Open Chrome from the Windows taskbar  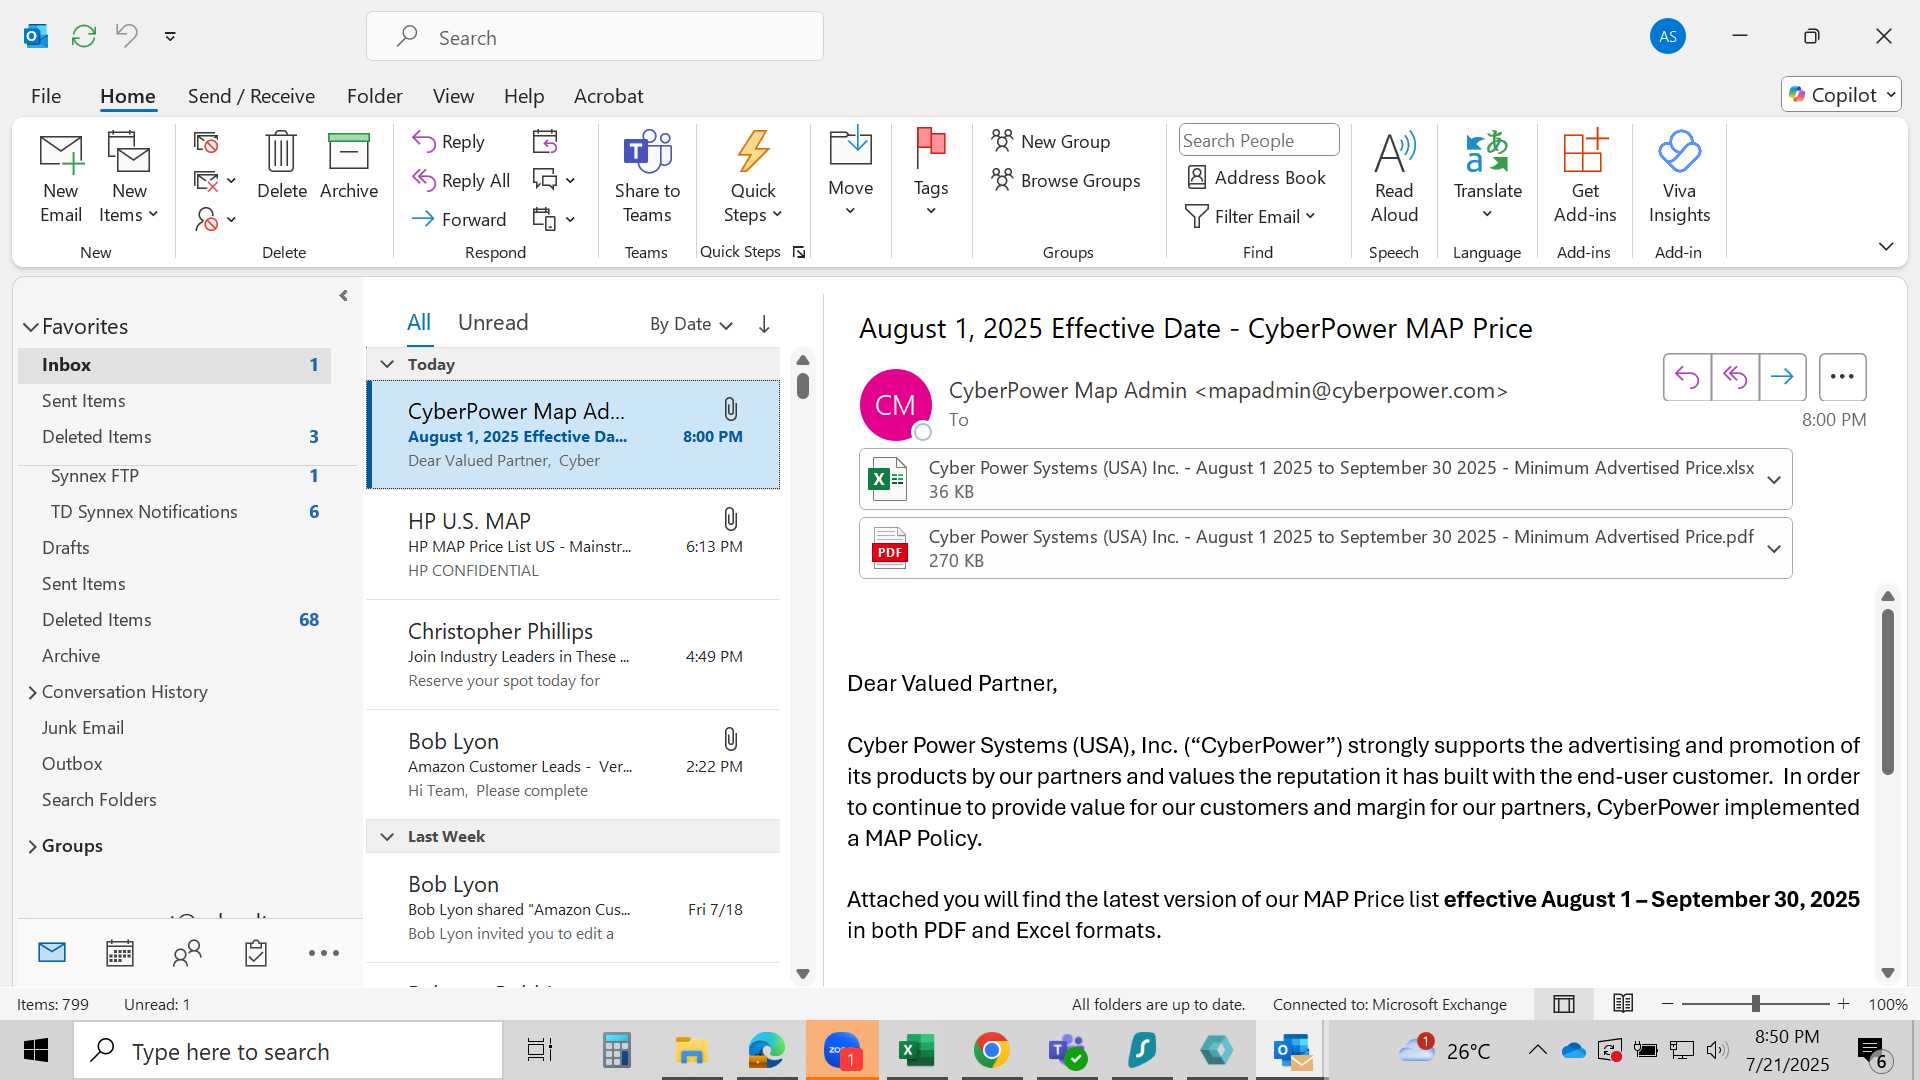[991, 1050]
